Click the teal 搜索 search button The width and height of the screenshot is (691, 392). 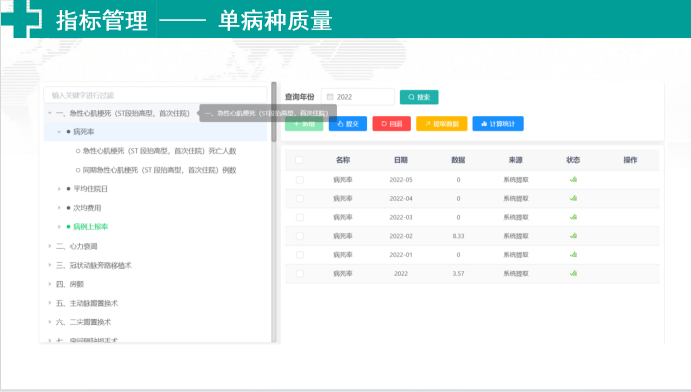[419, 97]
